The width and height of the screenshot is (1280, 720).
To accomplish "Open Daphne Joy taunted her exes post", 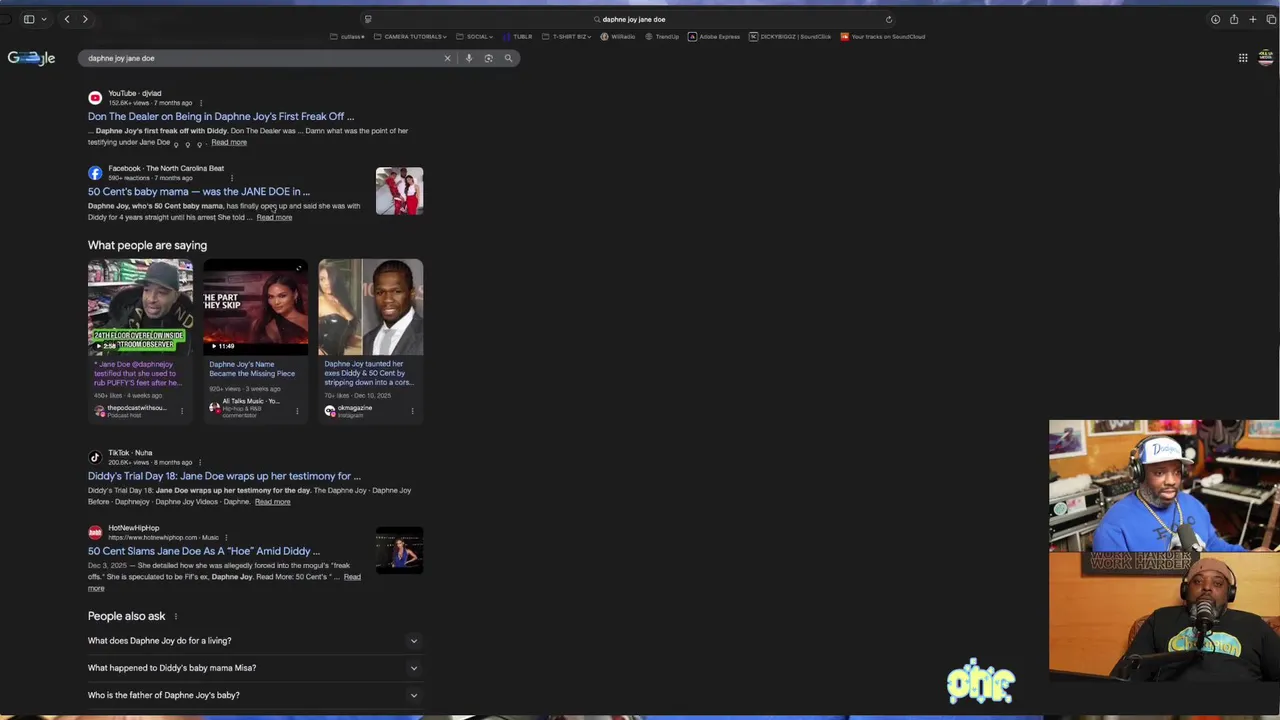I will tap(368, 373).
